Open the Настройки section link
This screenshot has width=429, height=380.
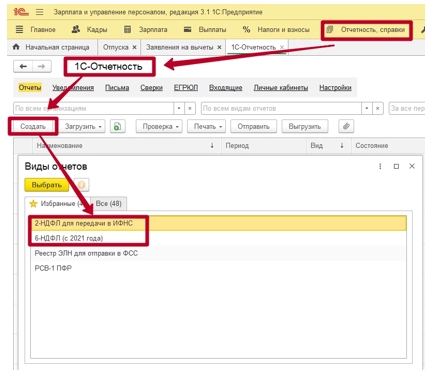pyautogui.click(x=335, y=88)
